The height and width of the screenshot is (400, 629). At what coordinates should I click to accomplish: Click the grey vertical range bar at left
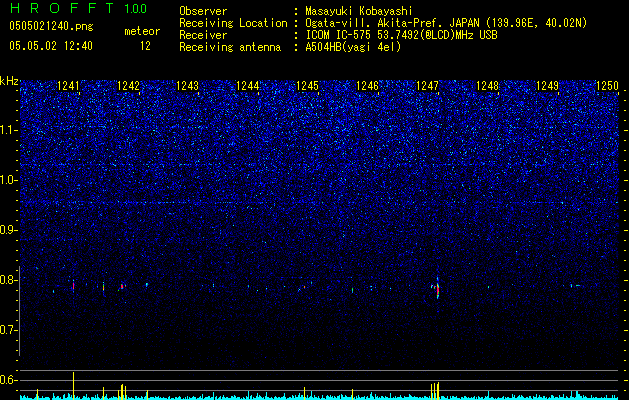pyautogui.click(x=19, y=311)
